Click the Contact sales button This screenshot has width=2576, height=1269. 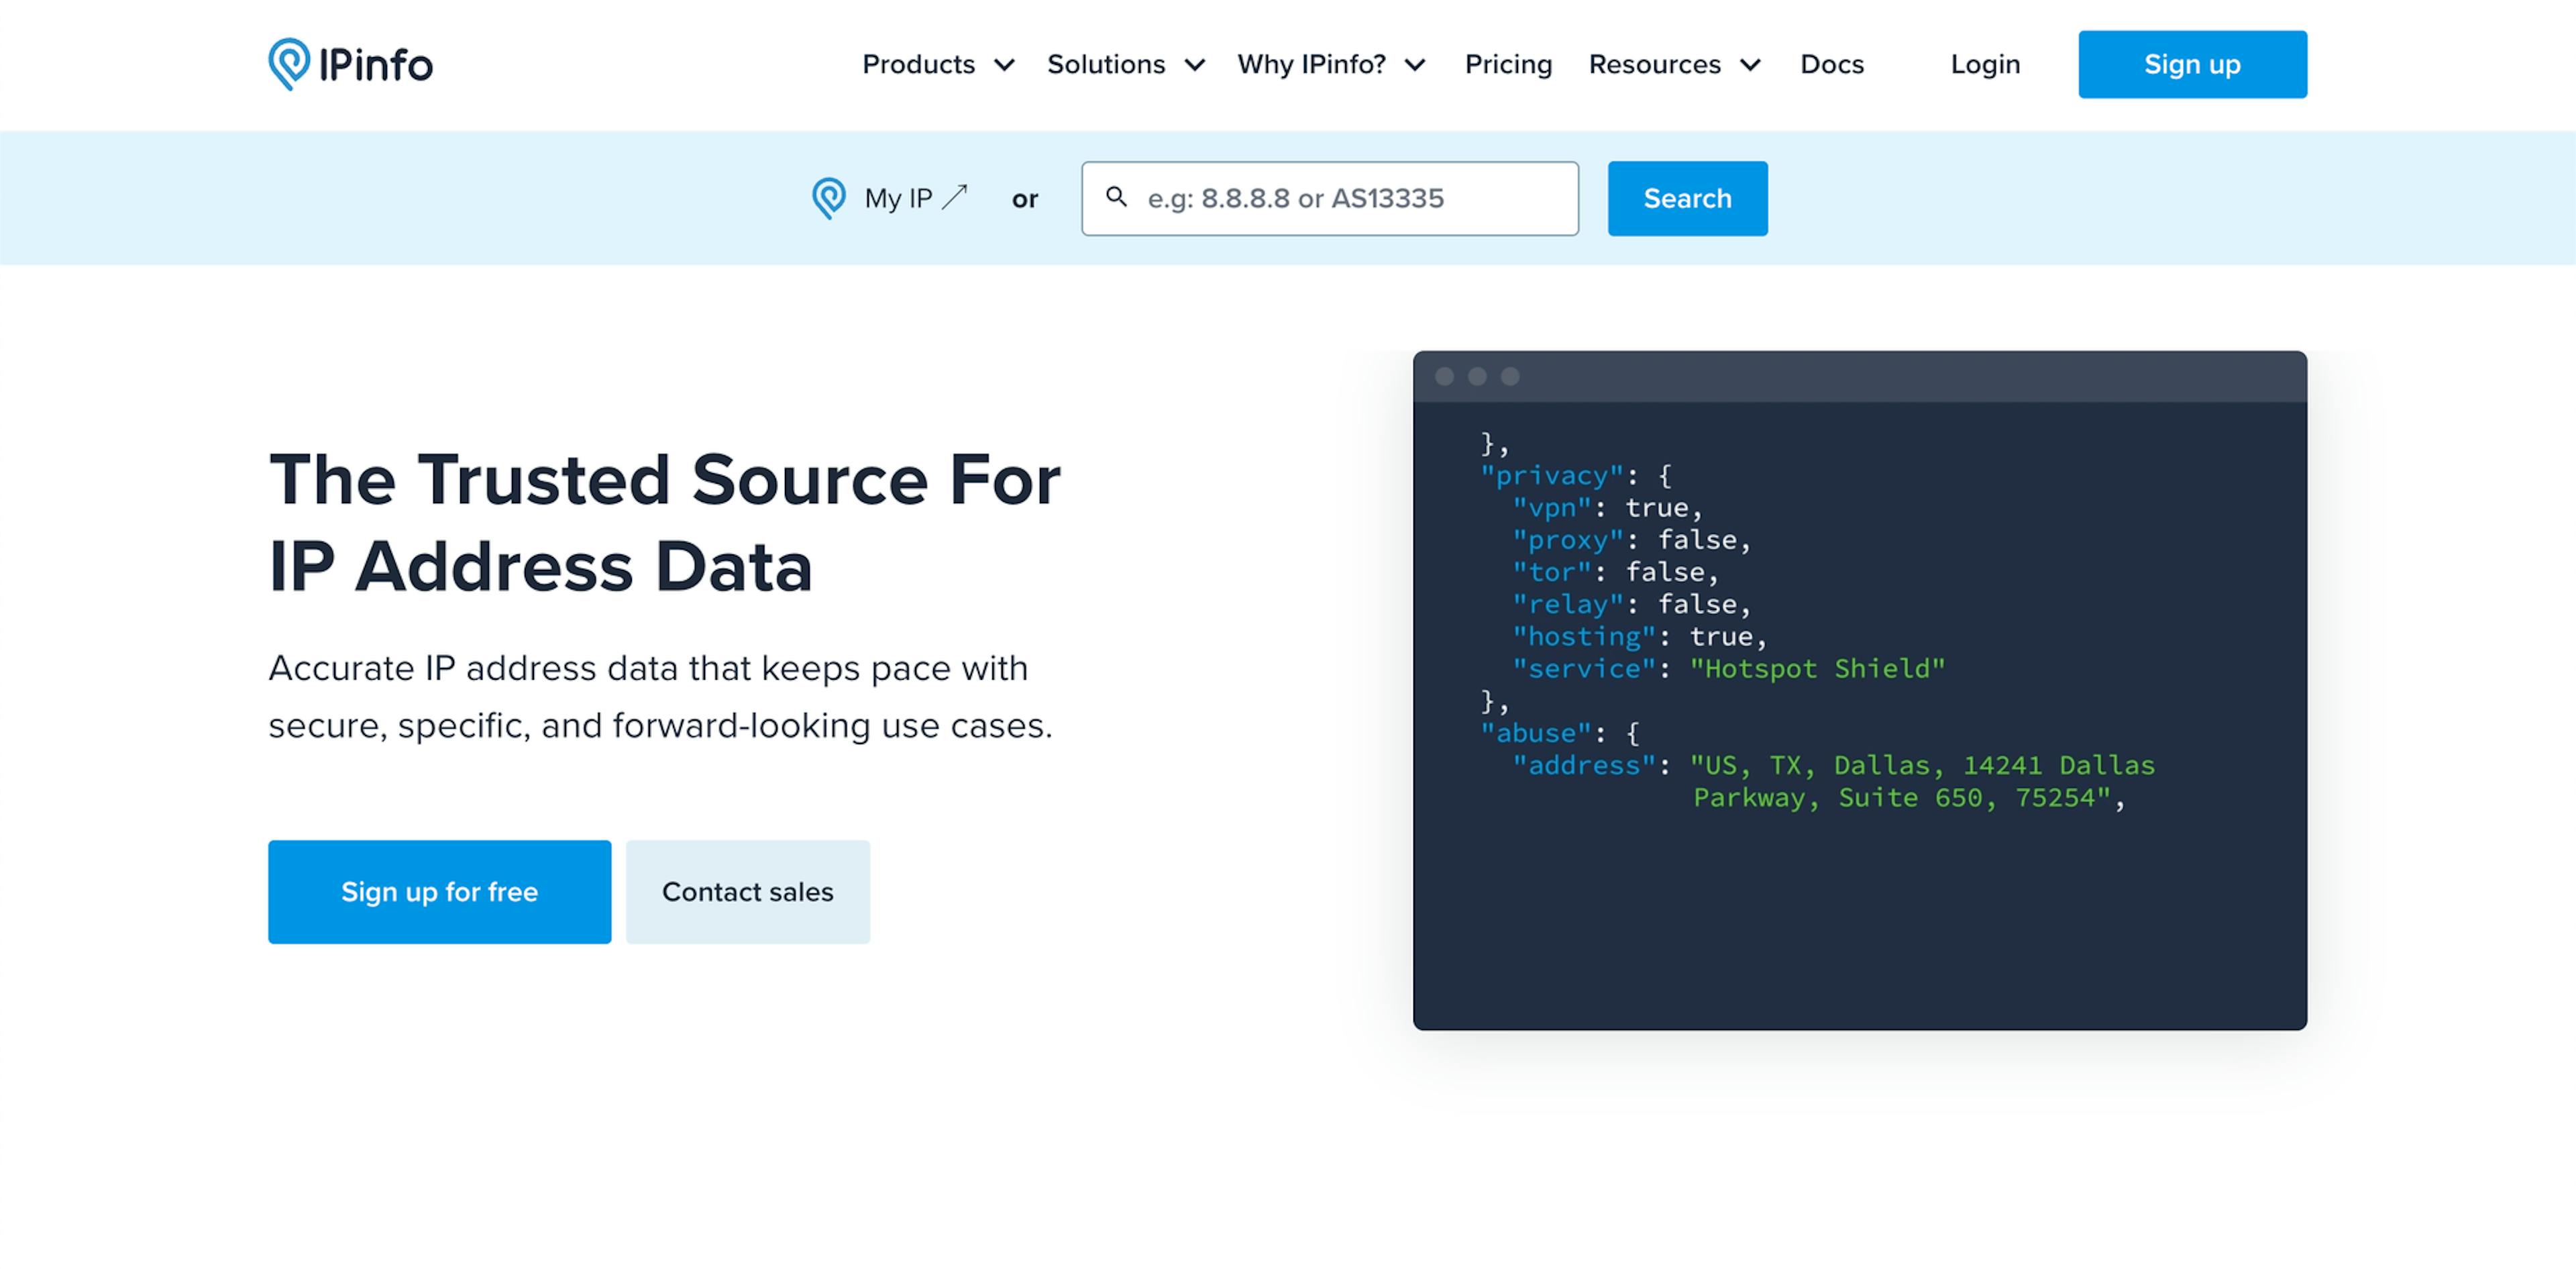click(x=747, y=891)
